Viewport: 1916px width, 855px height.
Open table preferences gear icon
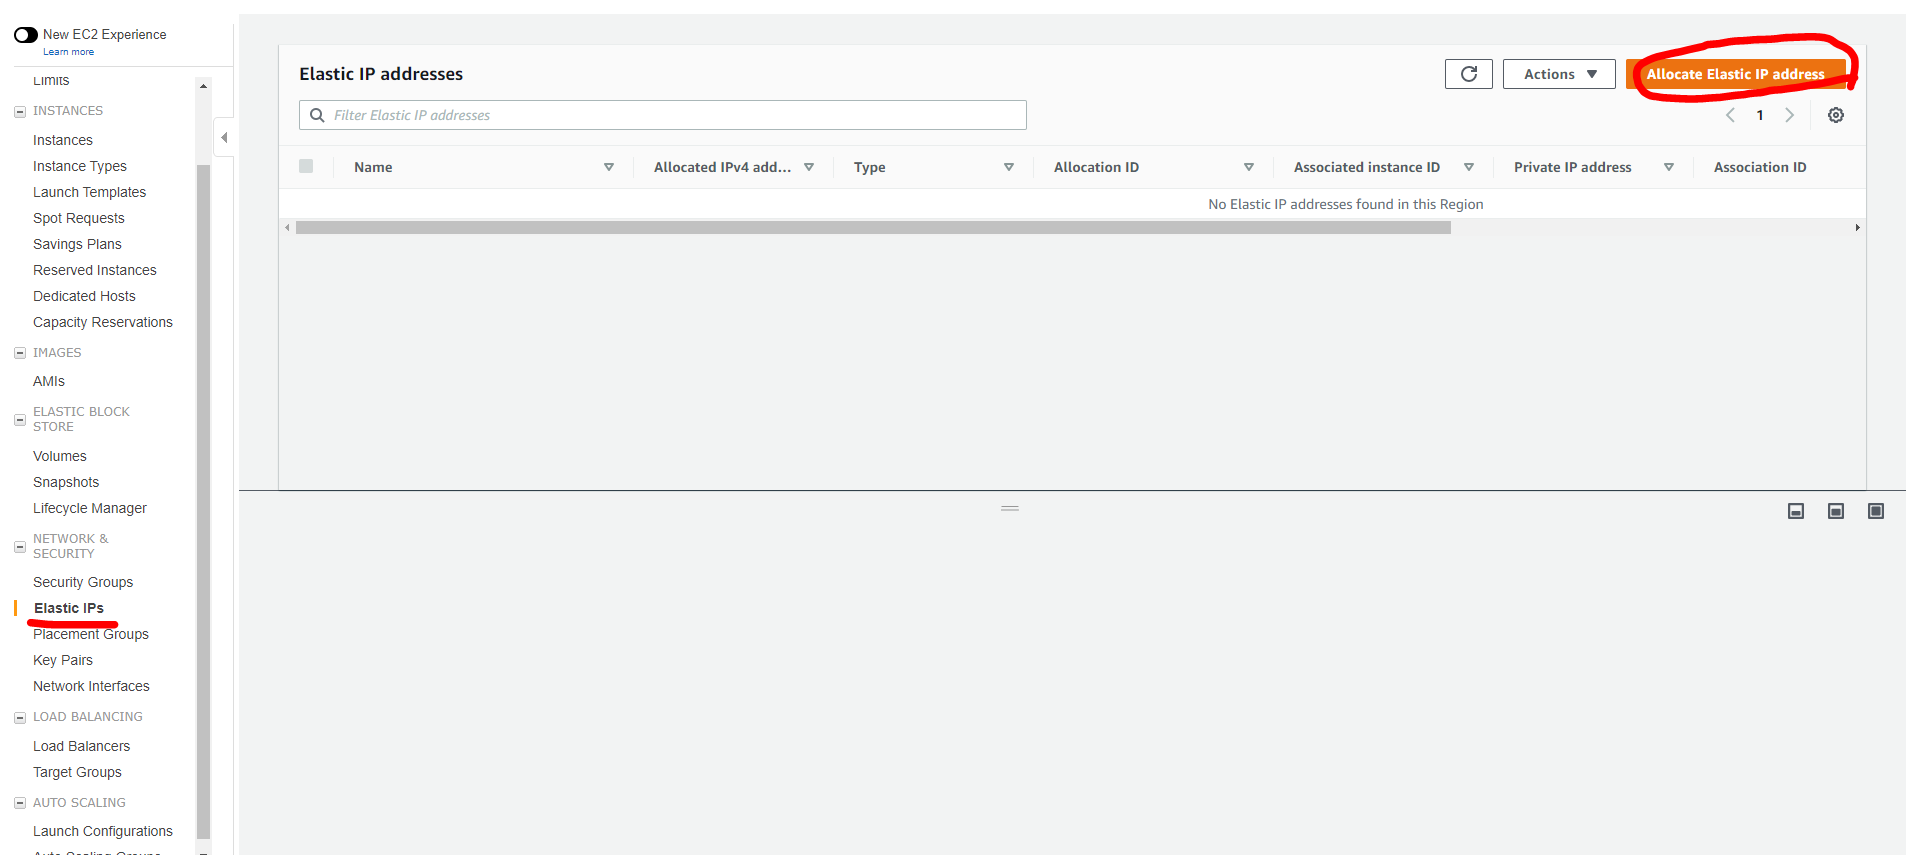click(x=1836, y=115)
